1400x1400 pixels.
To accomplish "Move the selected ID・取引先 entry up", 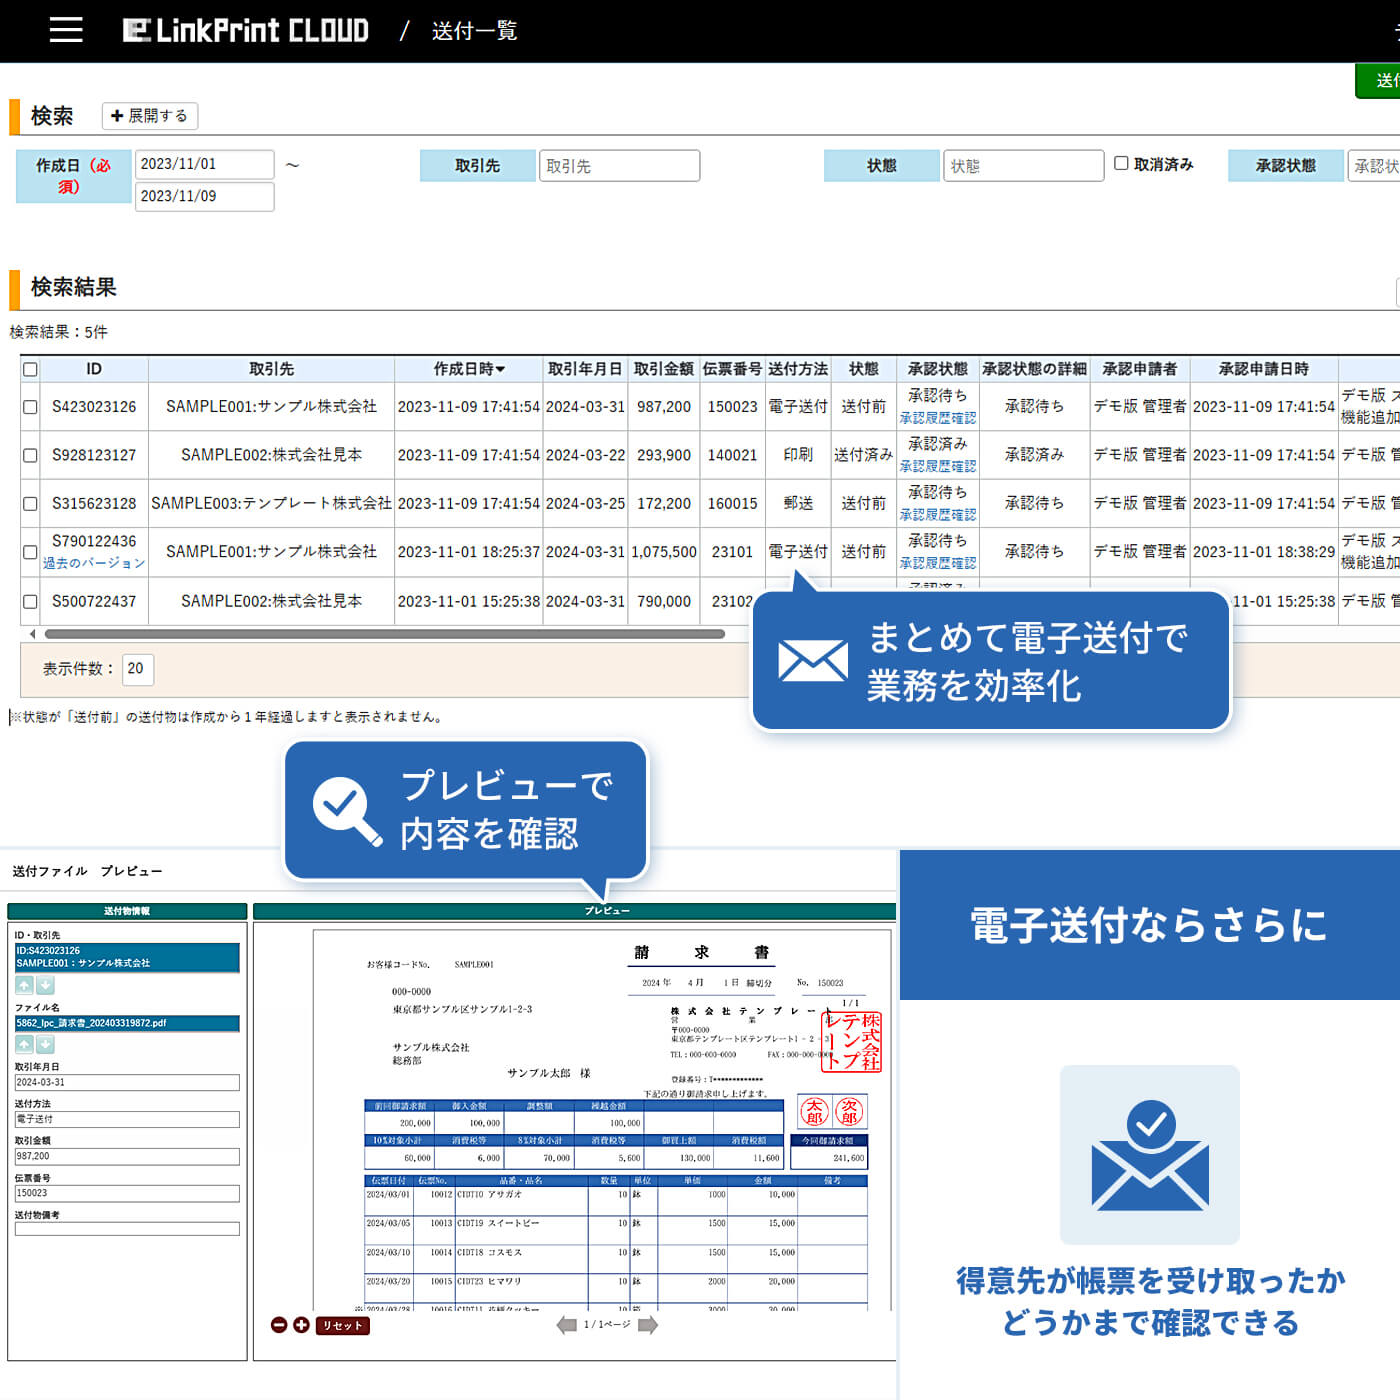I will point(25,985).
